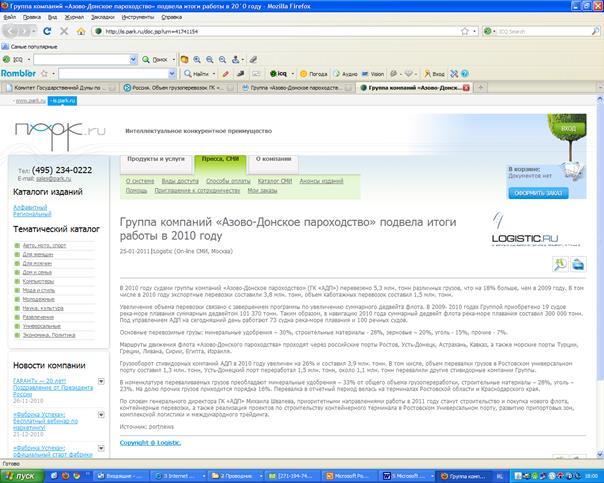Viewport: 604px width, 483px height.
Task: Click the red highlighter icon in Rambler toolbar
Action: click(226, 74)
